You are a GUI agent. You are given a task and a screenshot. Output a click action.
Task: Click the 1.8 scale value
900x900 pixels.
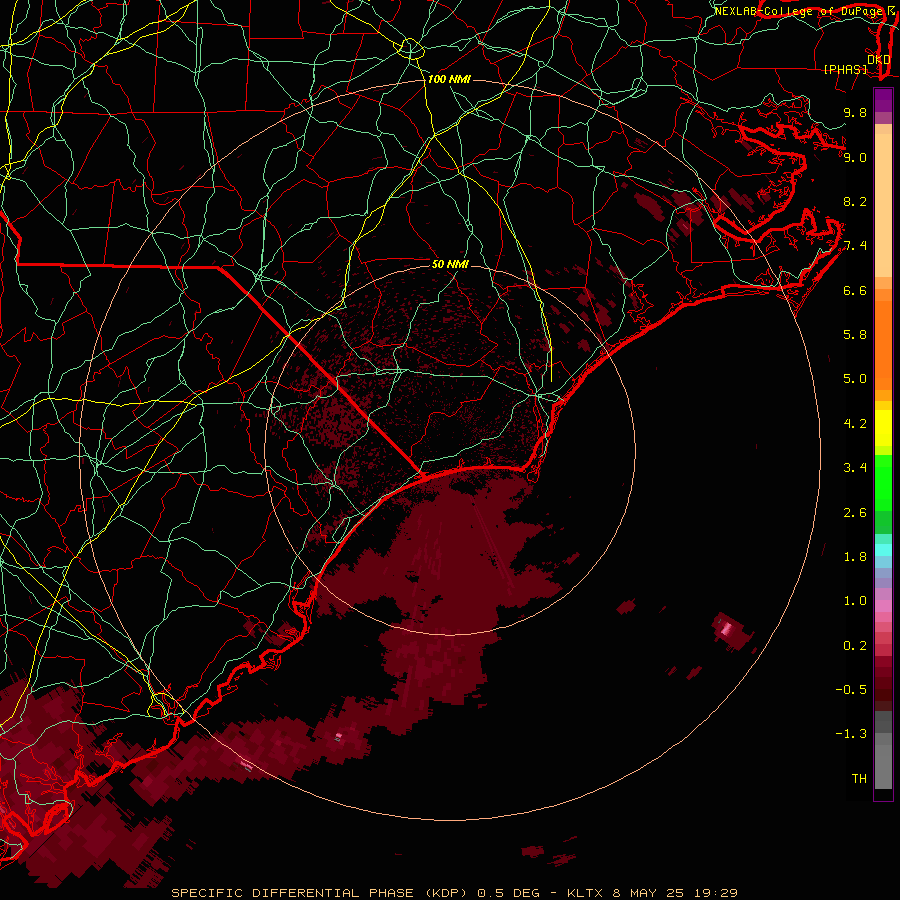point(855,557)
